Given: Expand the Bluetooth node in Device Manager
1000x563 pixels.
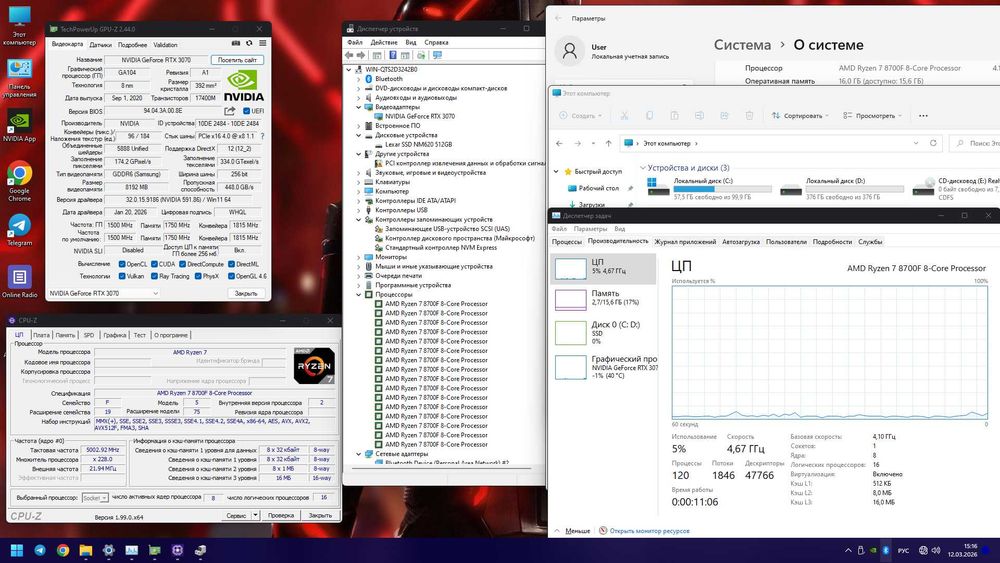Looking at the screenshot, I should point(358,78).
